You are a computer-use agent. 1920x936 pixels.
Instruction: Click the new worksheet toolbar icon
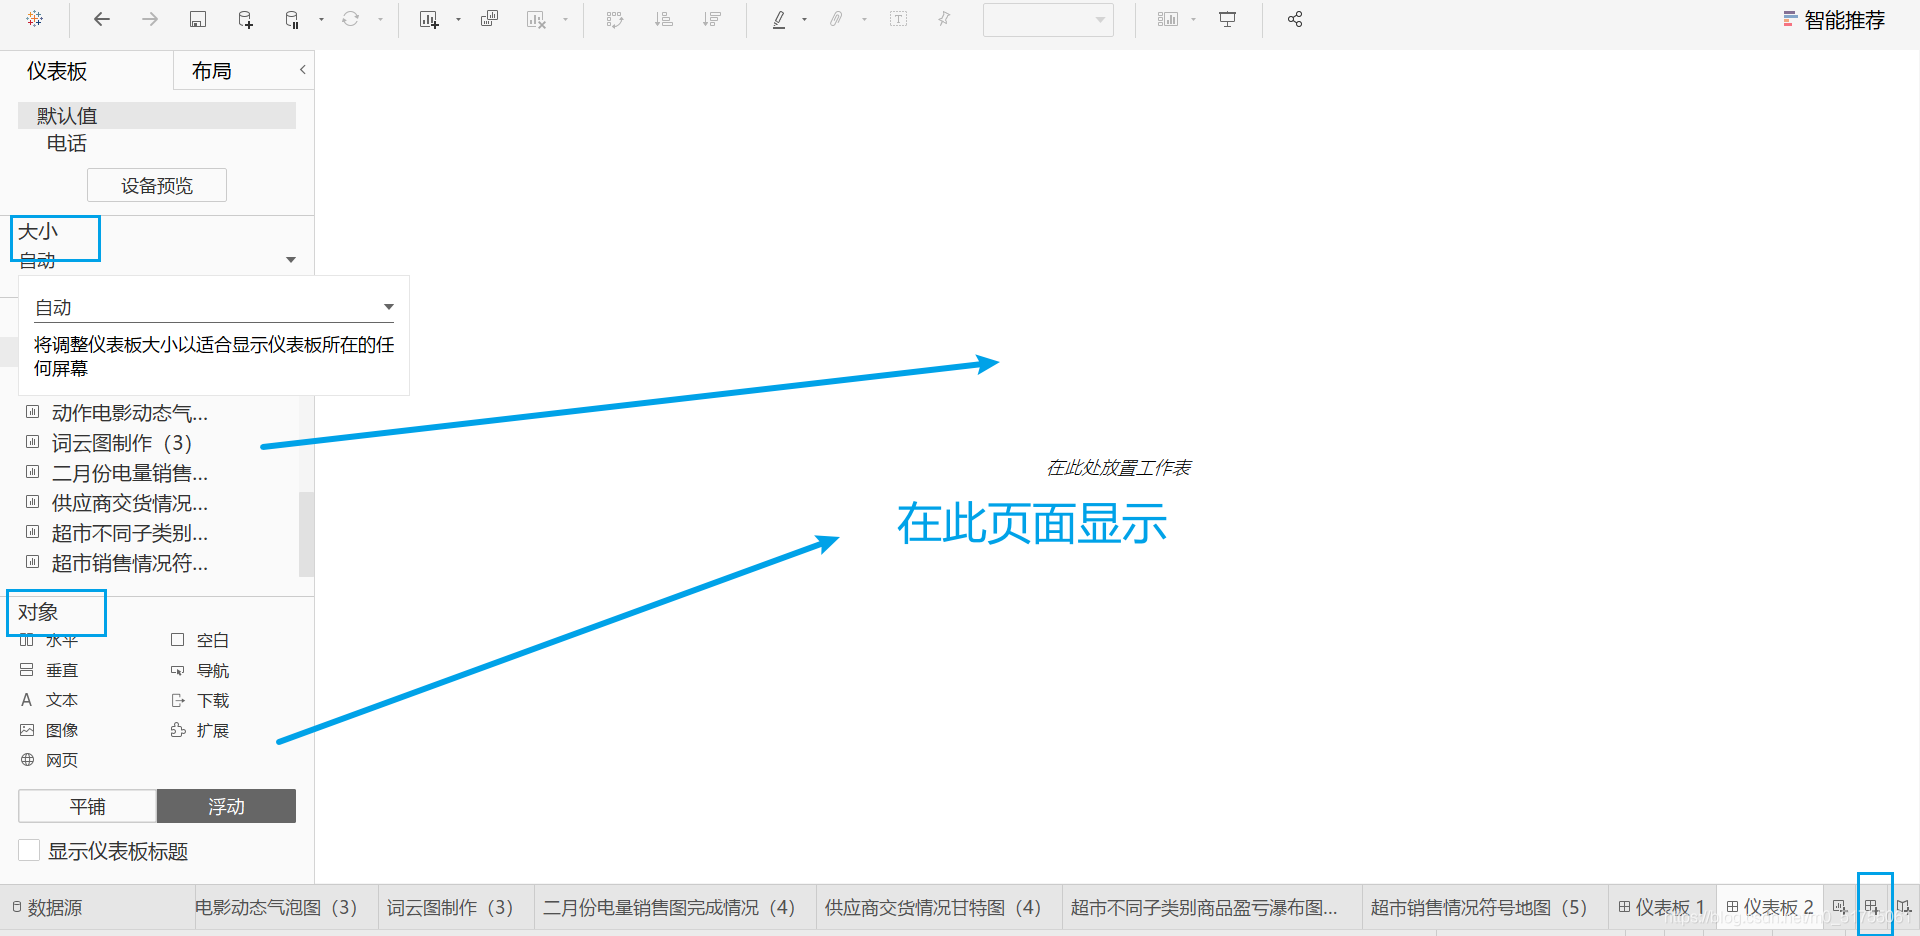point(429,19)
